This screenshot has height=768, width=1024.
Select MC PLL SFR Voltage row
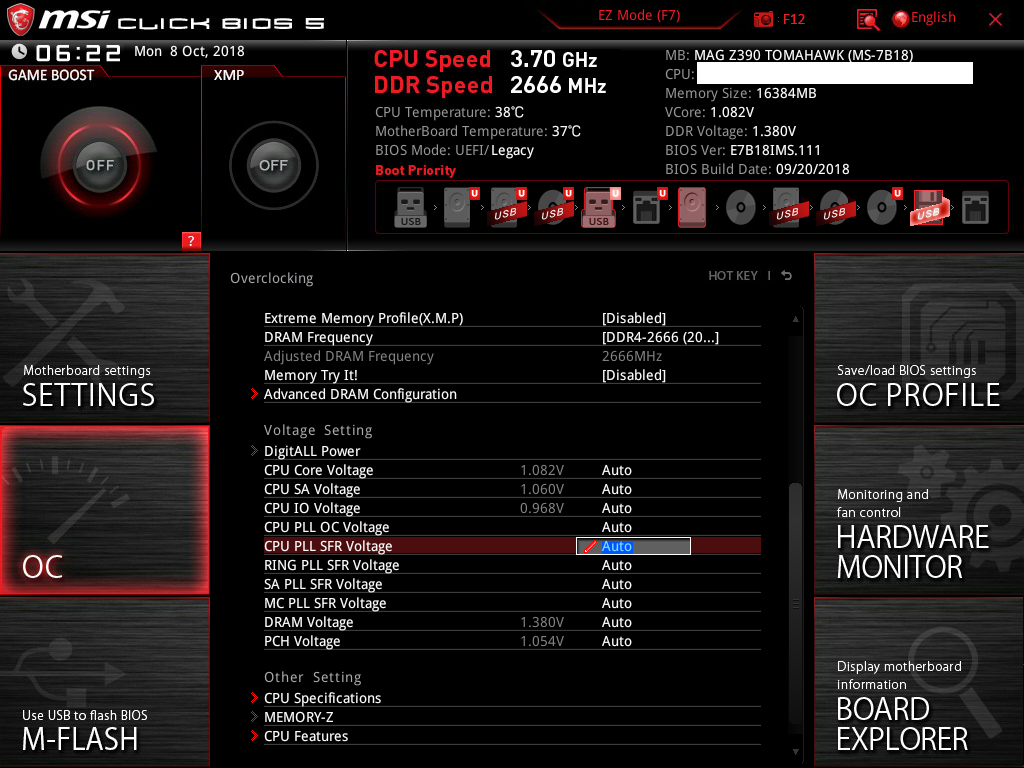512,603
